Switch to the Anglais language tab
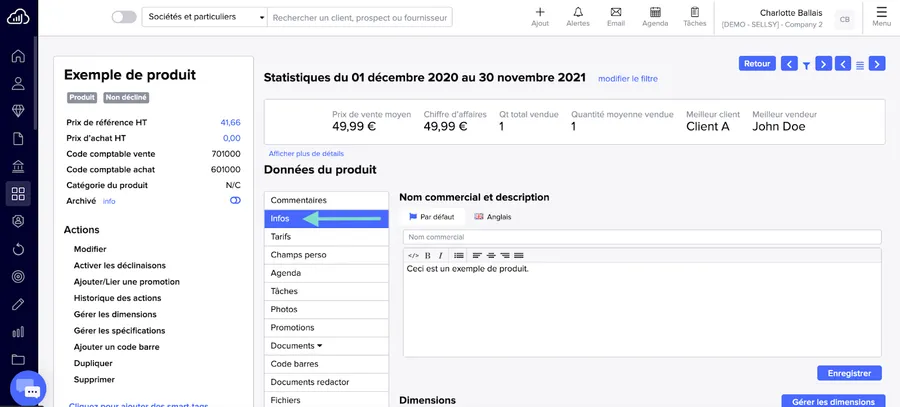This screenshot has width=900, height=407. 493,217
